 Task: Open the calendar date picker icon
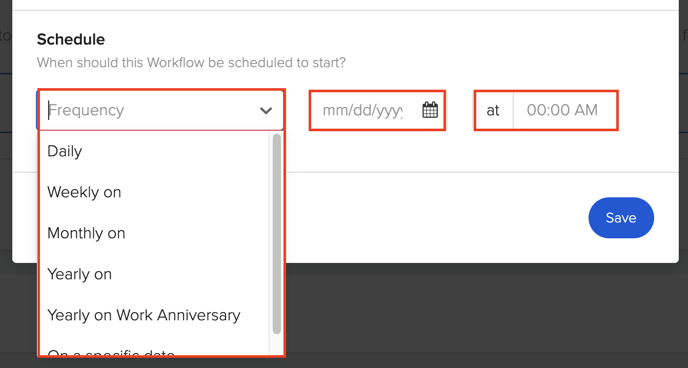click(430, 110)
